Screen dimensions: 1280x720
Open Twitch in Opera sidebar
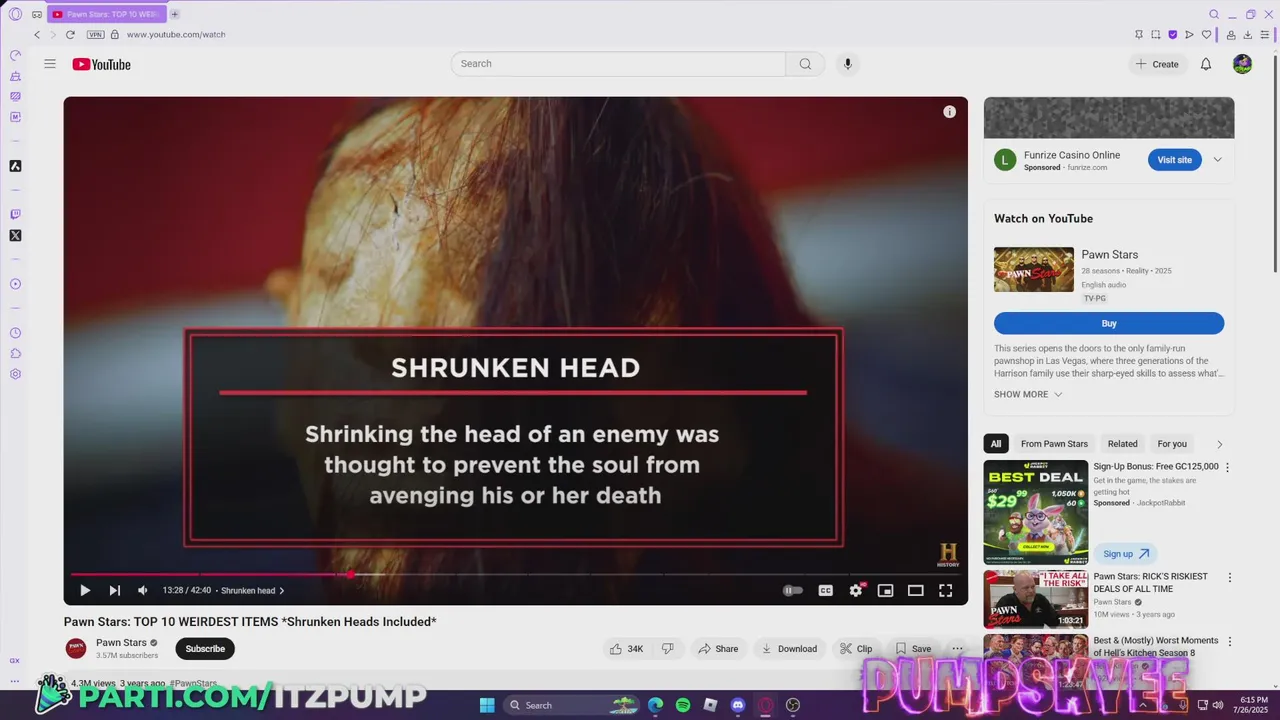coord(15,214)
